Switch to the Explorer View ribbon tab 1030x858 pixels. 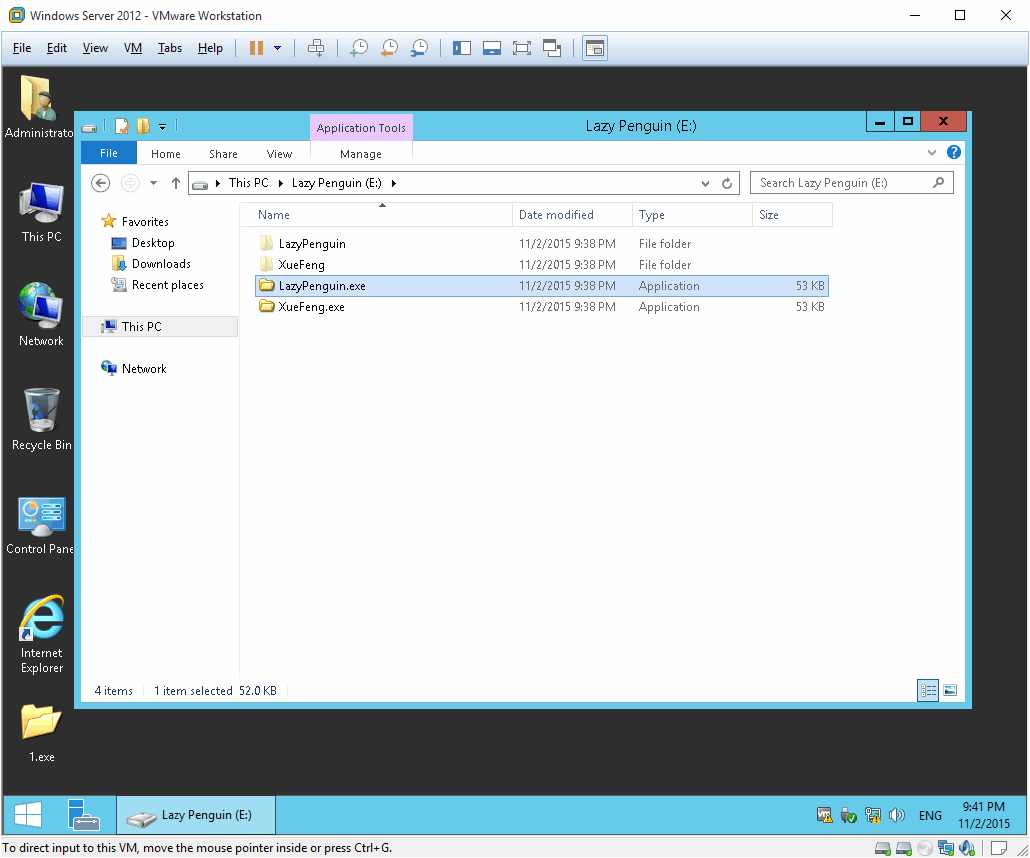[279, 154]
